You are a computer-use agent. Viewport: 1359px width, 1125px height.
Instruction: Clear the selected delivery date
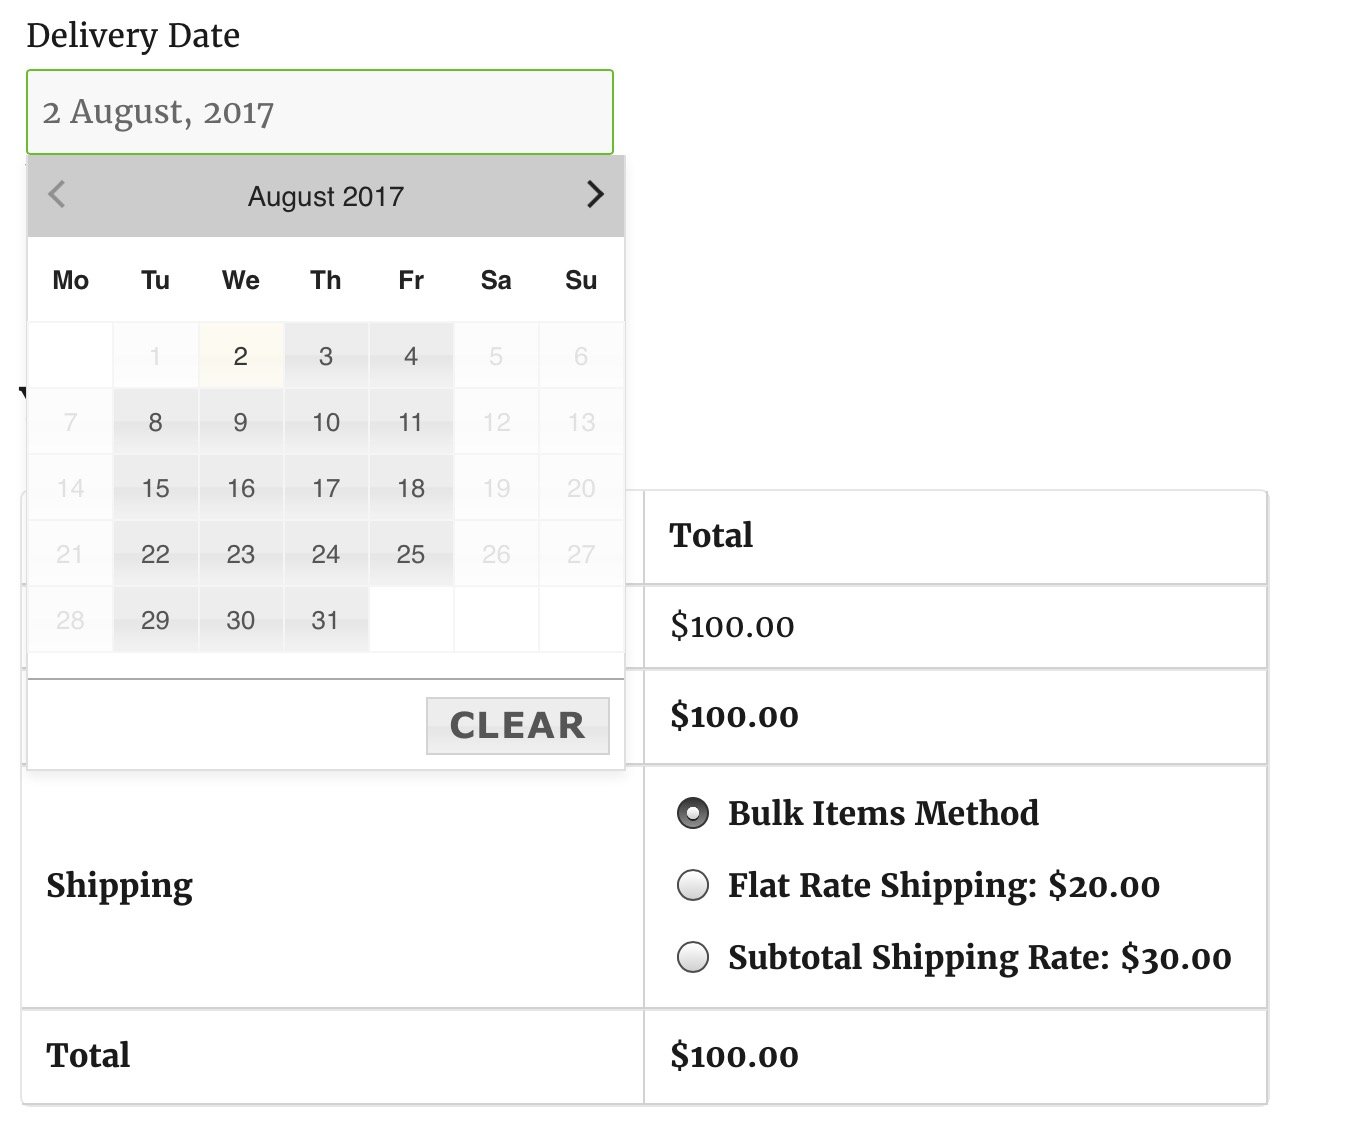517,725
